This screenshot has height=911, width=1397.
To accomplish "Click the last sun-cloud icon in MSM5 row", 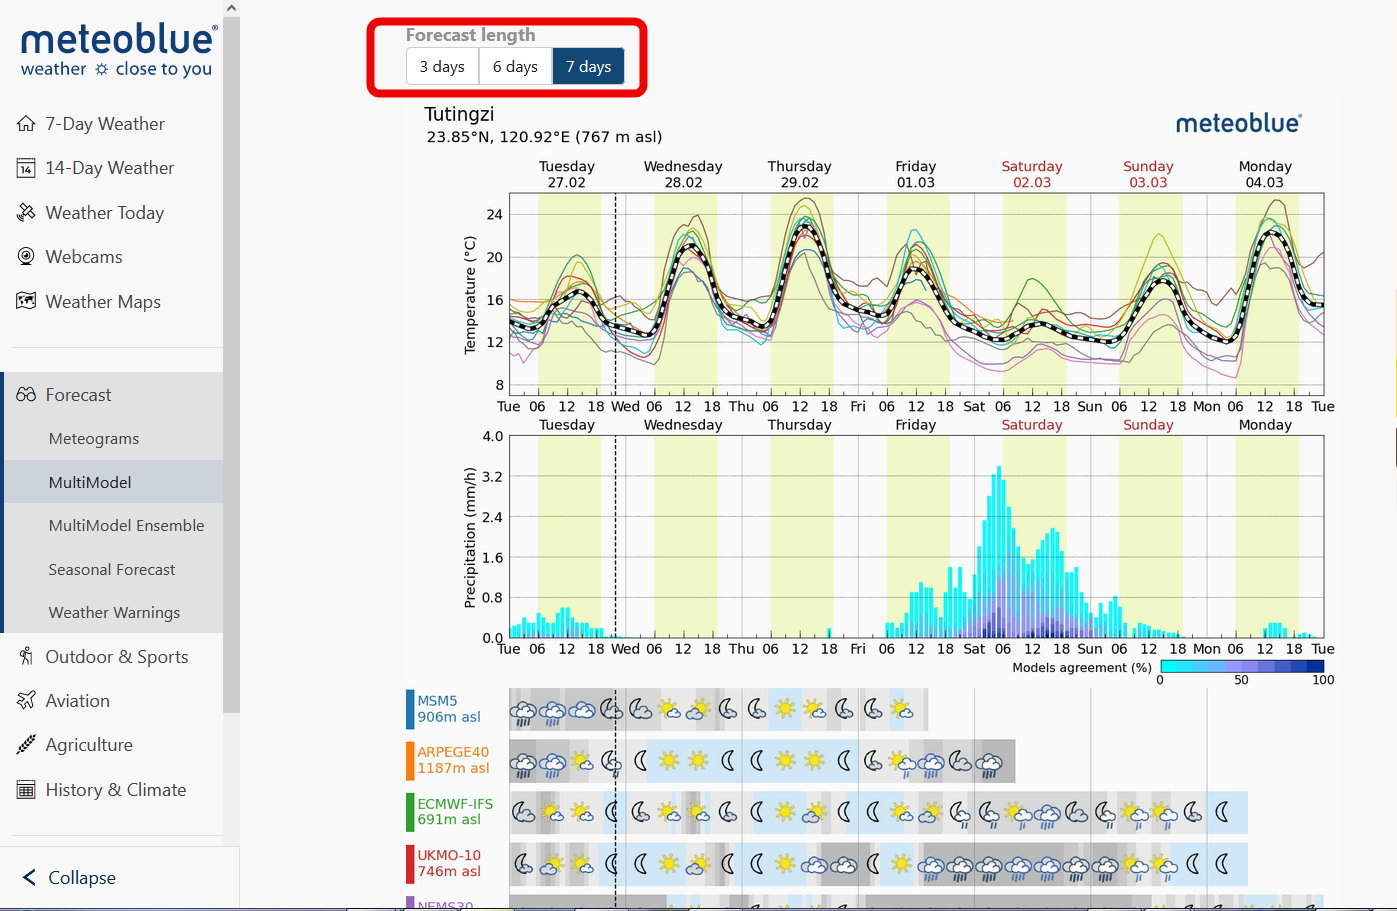I will click(x=902, y=709).
